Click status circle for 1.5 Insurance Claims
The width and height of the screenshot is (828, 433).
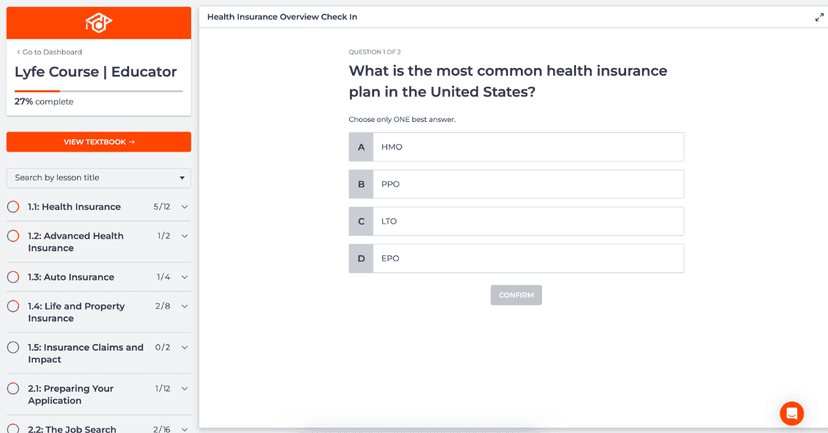13,348
